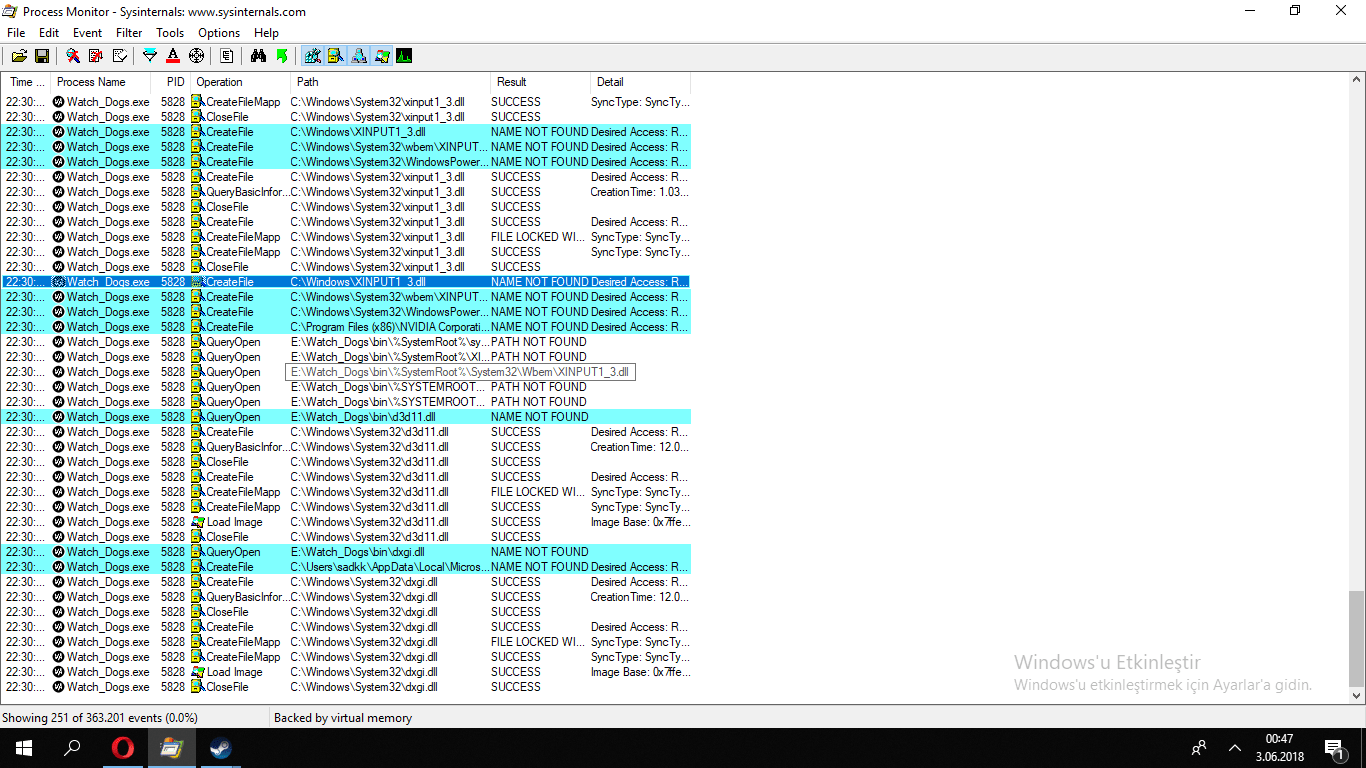Toggle Show Registry Activity

(312, 56)
